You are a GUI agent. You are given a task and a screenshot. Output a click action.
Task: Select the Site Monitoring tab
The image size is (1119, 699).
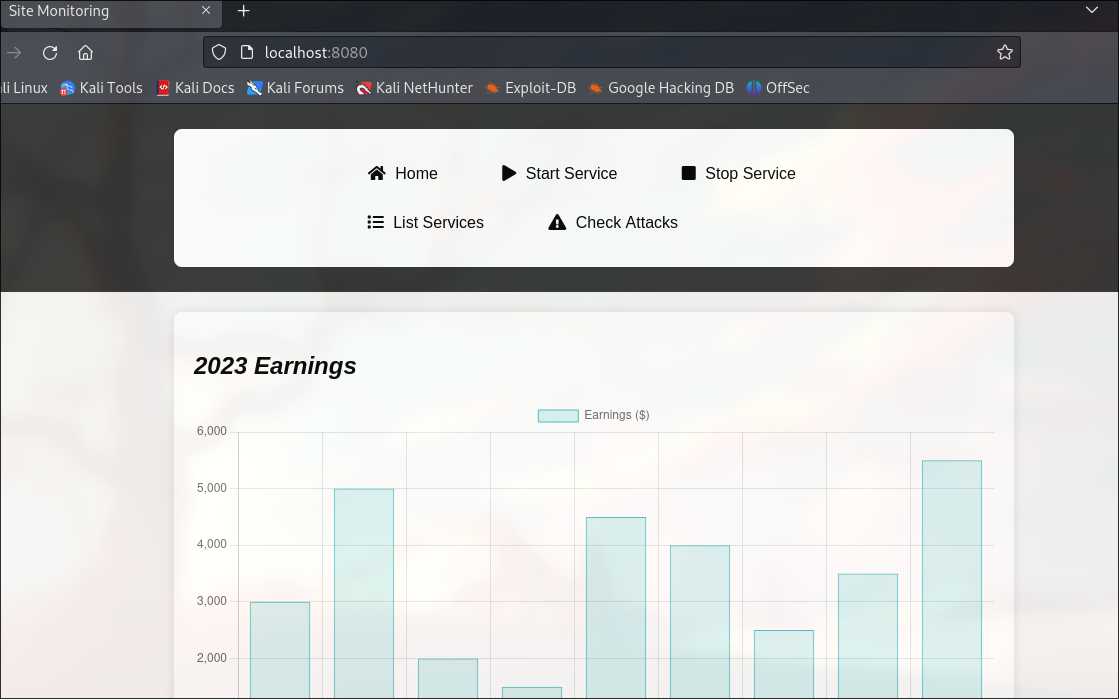pyautogui.click(x=90, y=11)
